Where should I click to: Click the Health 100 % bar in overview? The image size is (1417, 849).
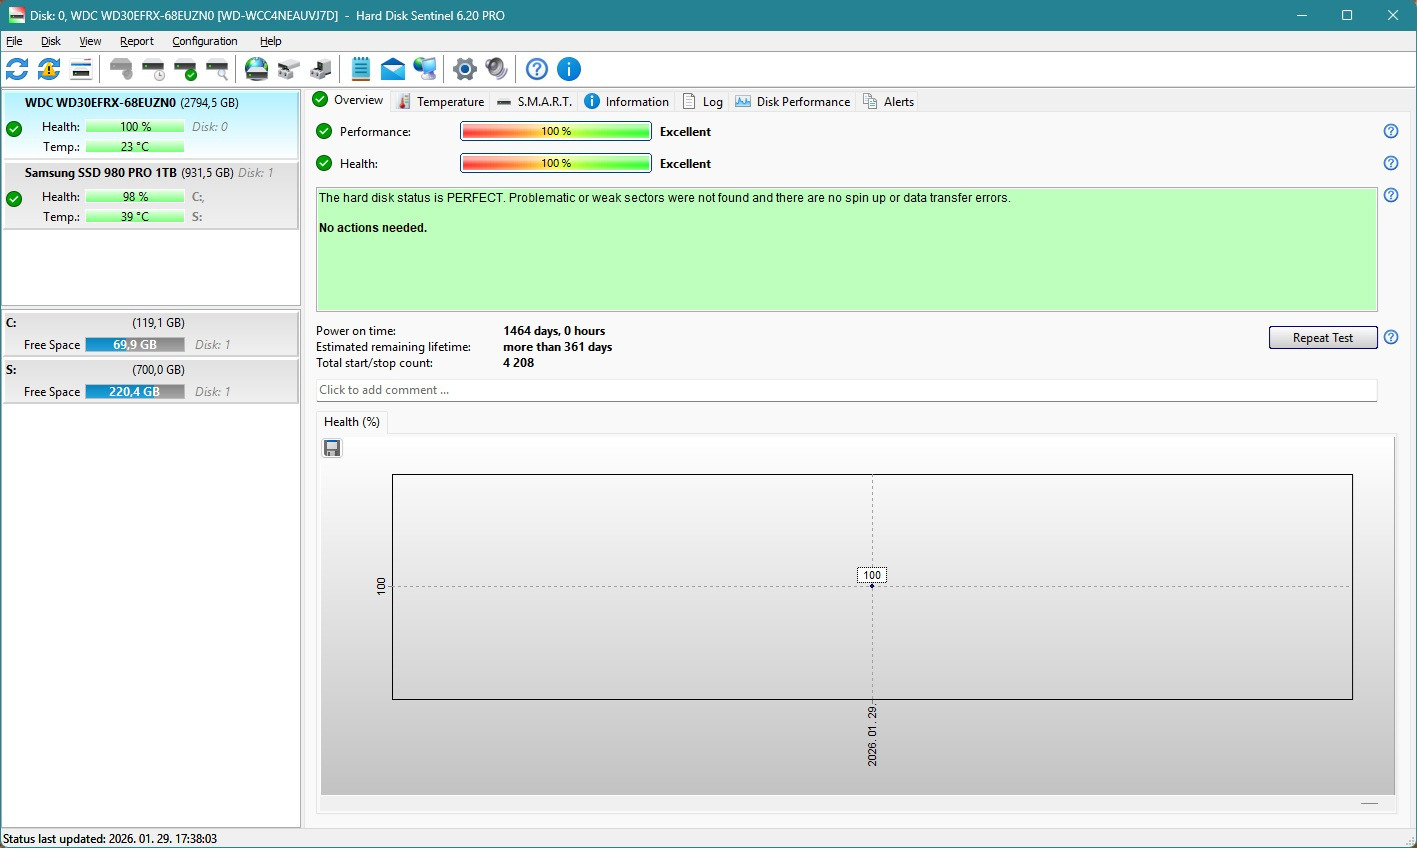point(556,163)
